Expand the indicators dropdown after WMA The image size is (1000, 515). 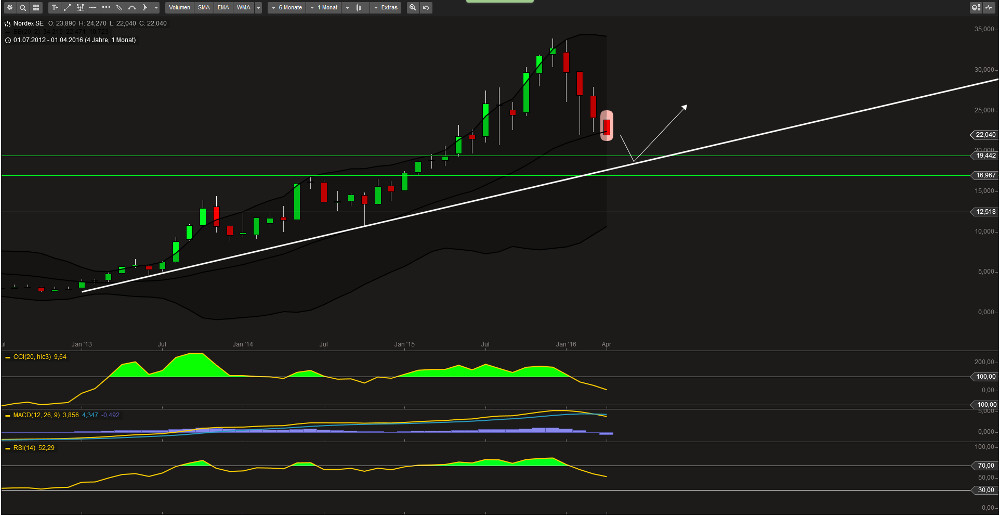point(258,8)
